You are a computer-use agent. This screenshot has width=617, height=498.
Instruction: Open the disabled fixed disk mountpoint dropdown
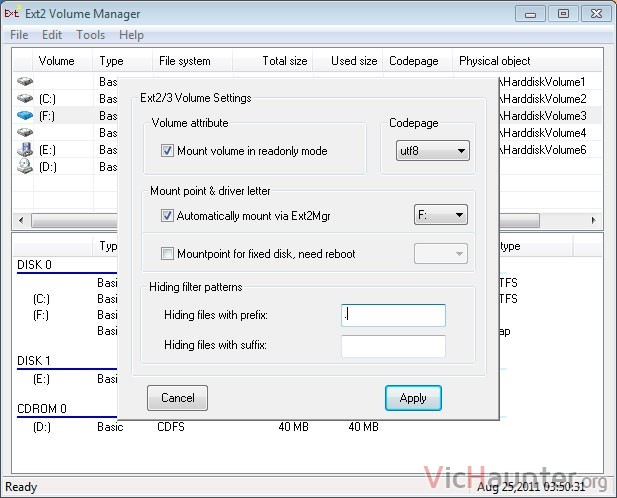(441, 253)
